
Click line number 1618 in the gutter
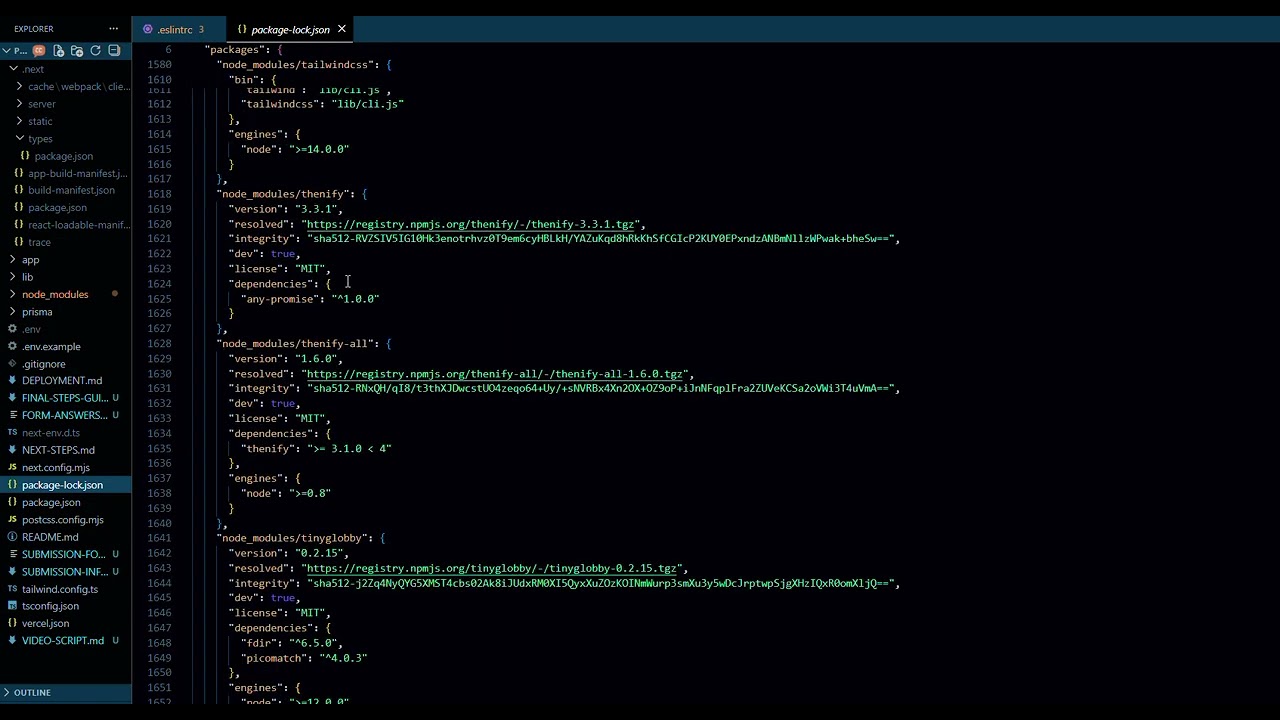[x=158, y=194]
